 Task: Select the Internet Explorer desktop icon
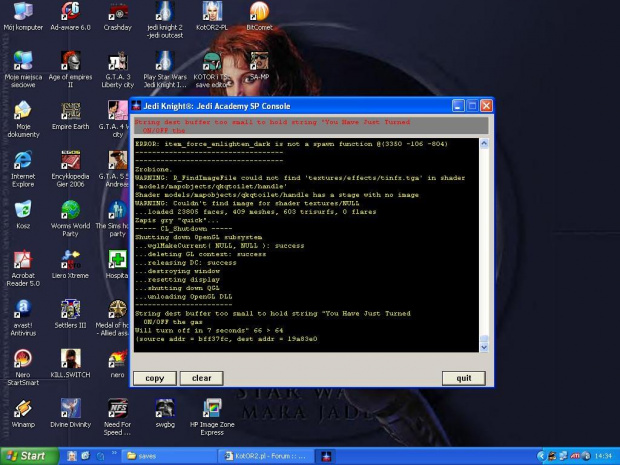click(x=23, y=169)
